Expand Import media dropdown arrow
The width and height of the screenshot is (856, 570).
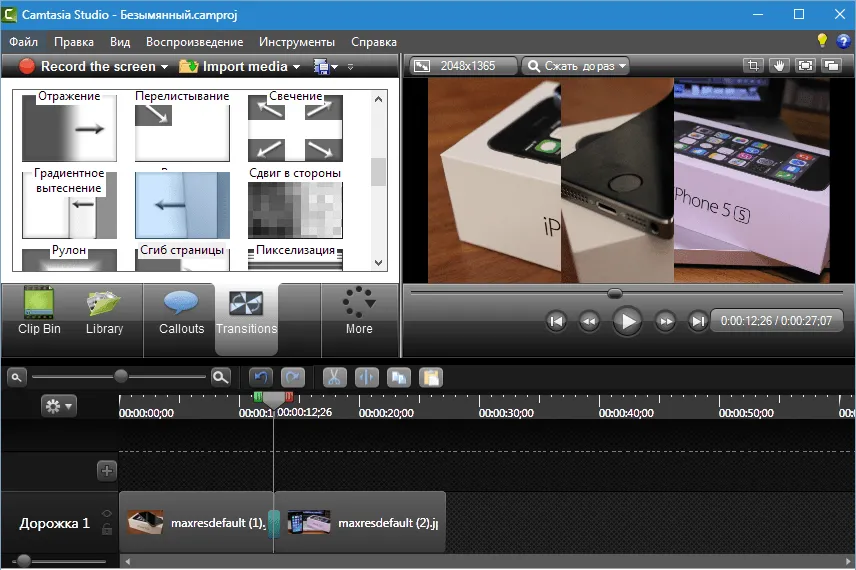point(296,67)
